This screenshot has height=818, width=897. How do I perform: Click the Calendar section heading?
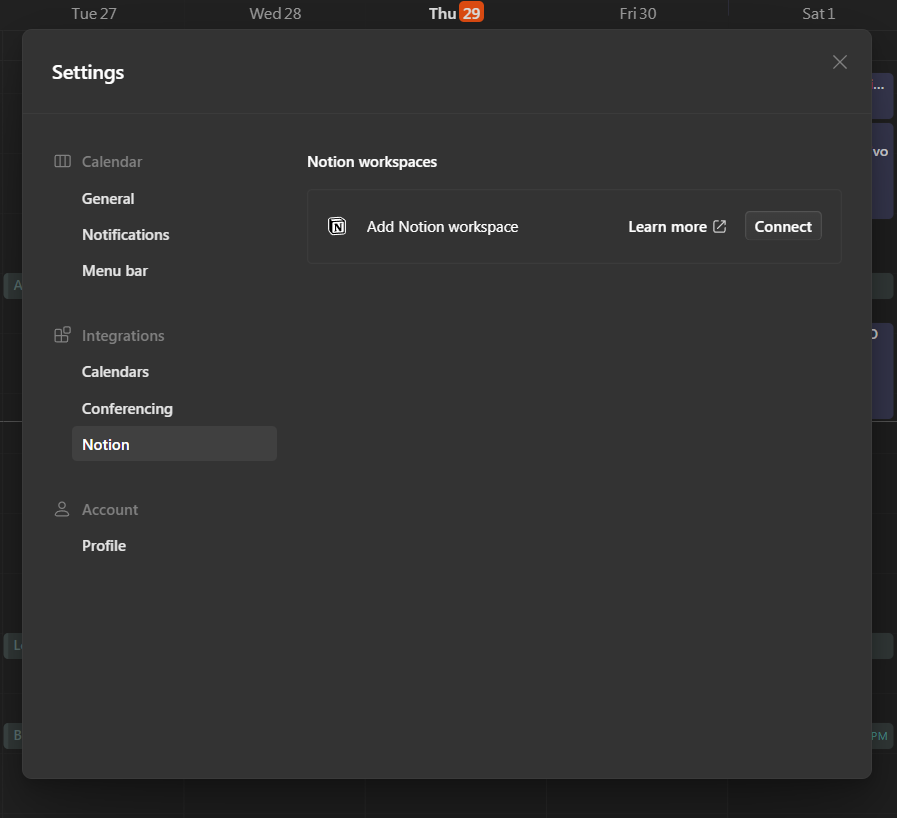click(x=112, y=162)
